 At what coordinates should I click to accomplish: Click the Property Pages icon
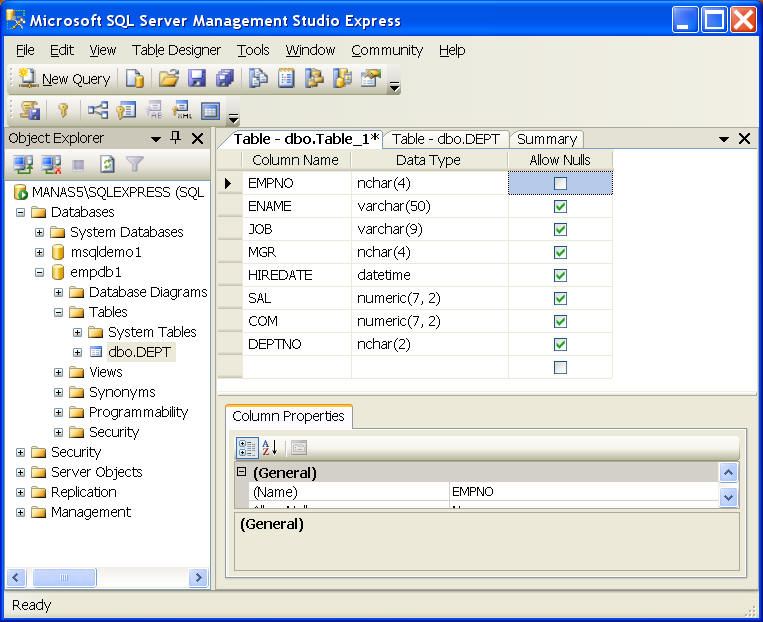(x=299, y=447)
